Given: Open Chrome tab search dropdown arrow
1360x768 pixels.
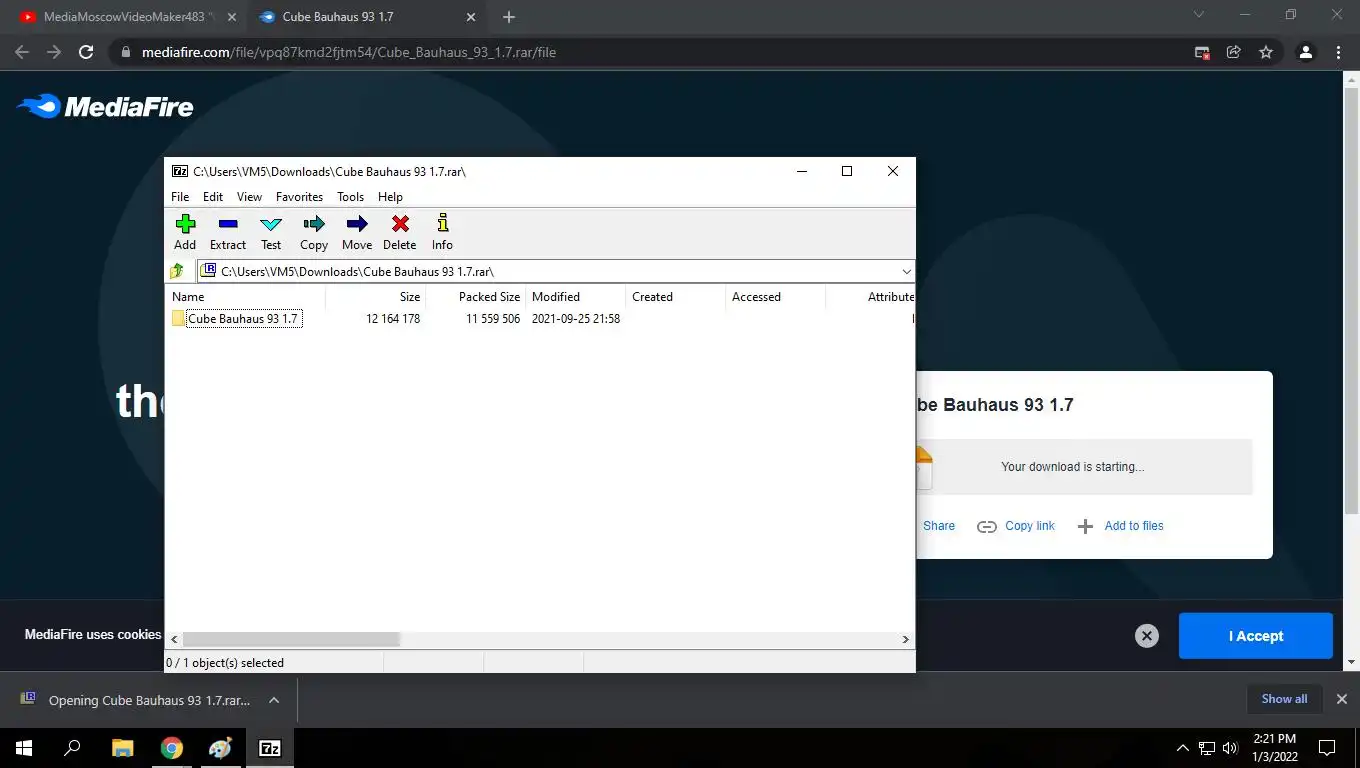Looking at the screenshot, I should pos(1200,15).
